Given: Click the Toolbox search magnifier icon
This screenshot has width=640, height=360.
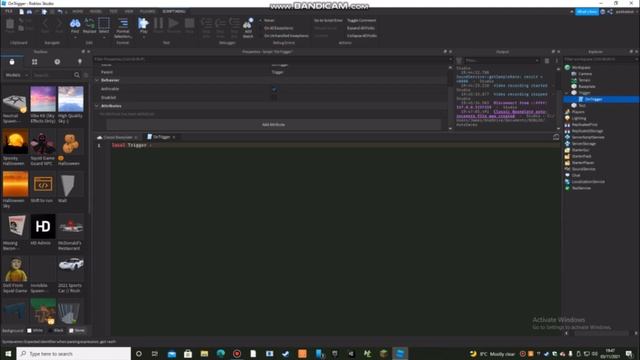Looking at the screenshot, I should (x=77, y=75).
